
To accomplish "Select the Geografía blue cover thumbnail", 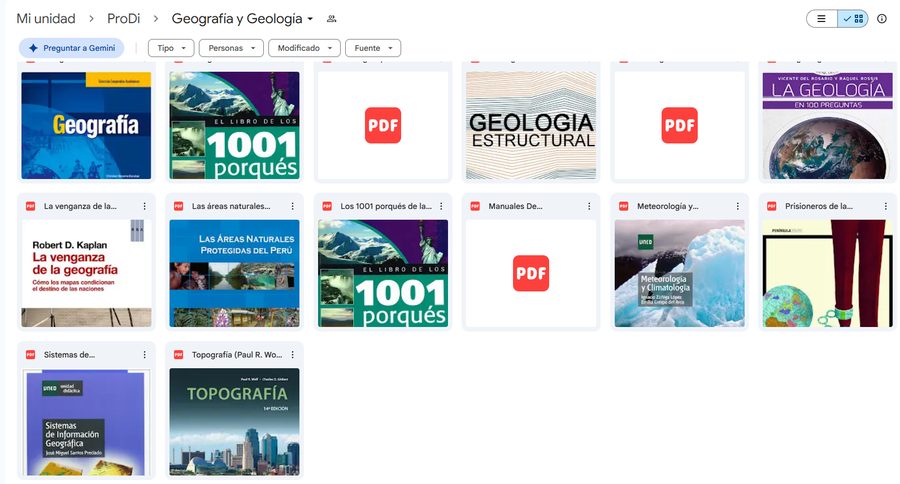I will pyautogui.click(x=86, y=125).
